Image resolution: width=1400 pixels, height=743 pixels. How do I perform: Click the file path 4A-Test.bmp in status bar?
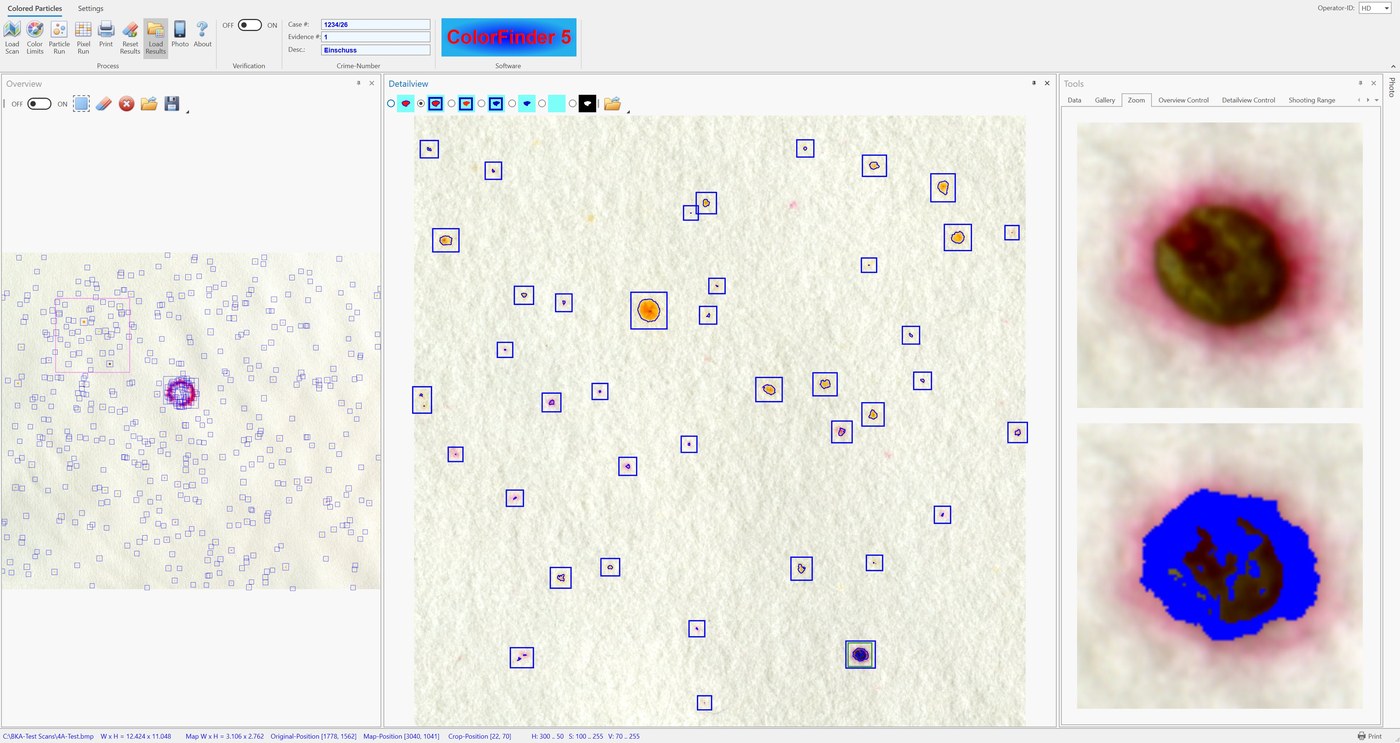pos(48,736)
